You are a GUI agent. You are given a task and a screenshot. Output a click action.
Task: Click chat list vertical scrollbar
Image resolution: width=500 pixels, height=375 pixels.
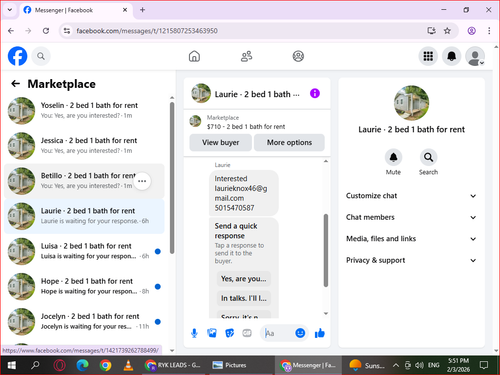[172, 177]
